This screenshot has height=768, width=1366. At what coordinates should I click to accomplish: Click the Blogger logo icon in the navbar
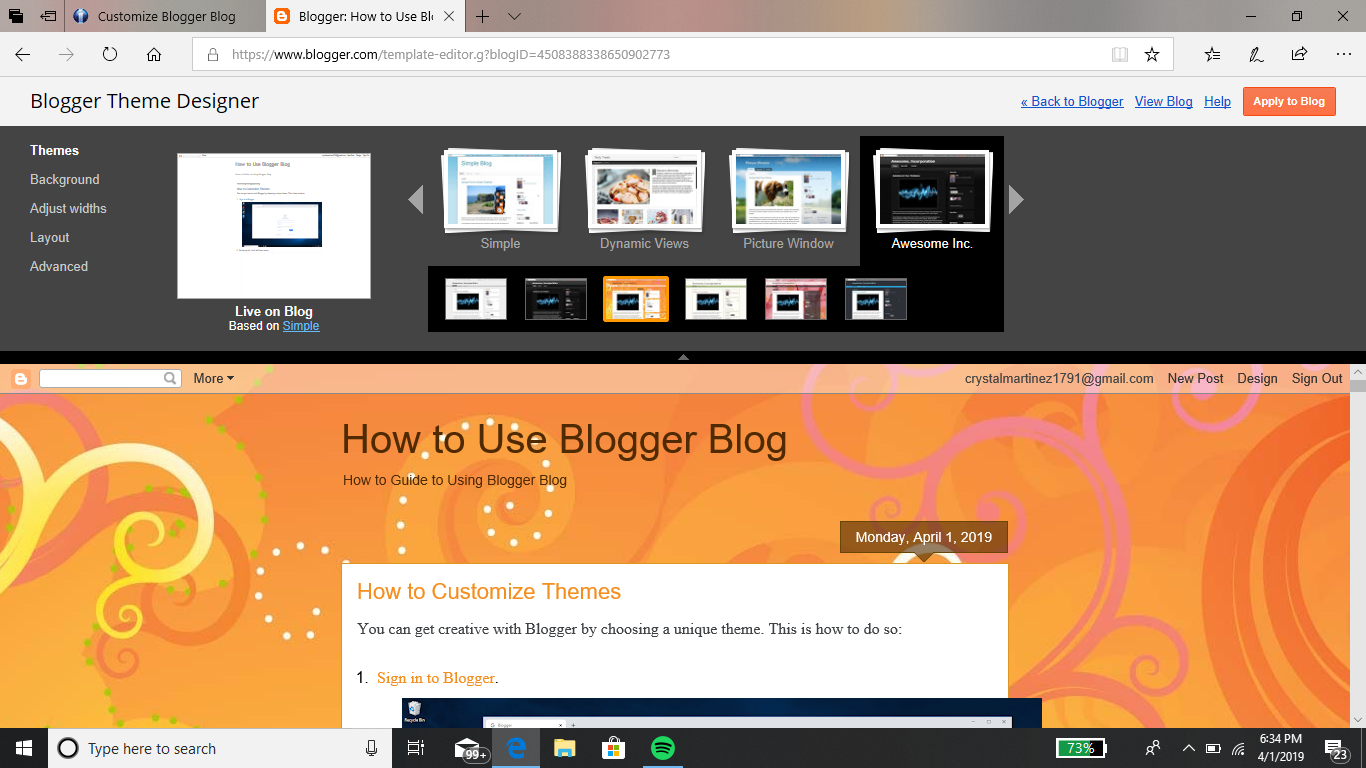click(x=20, y=378)
